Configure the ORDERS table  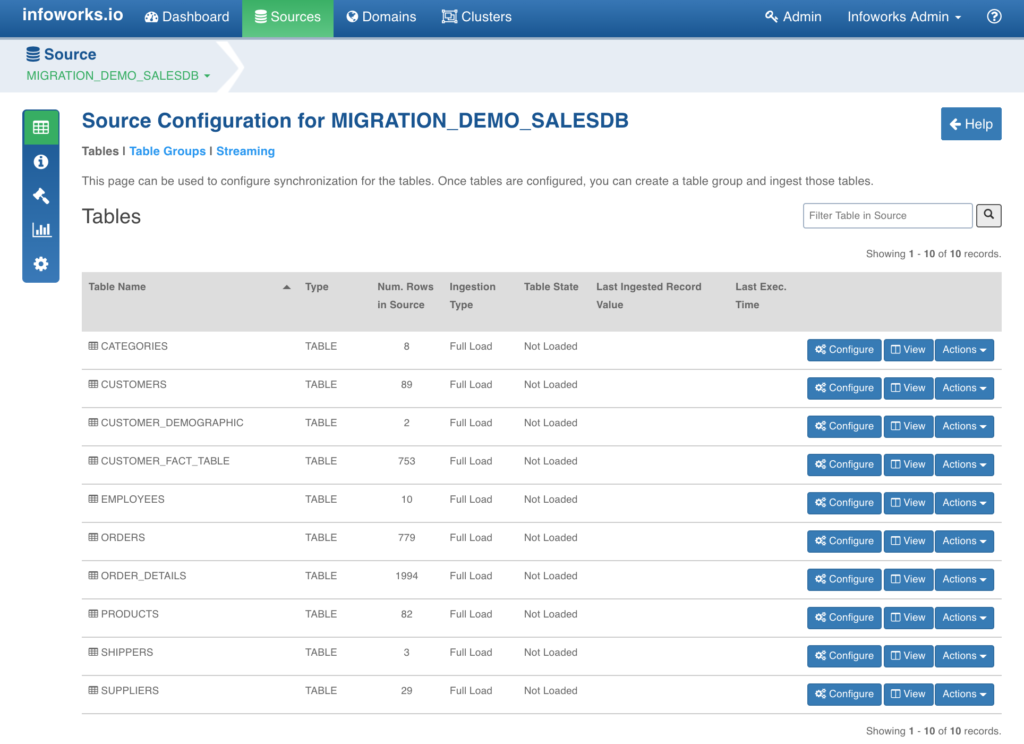(x=843, y=541)
